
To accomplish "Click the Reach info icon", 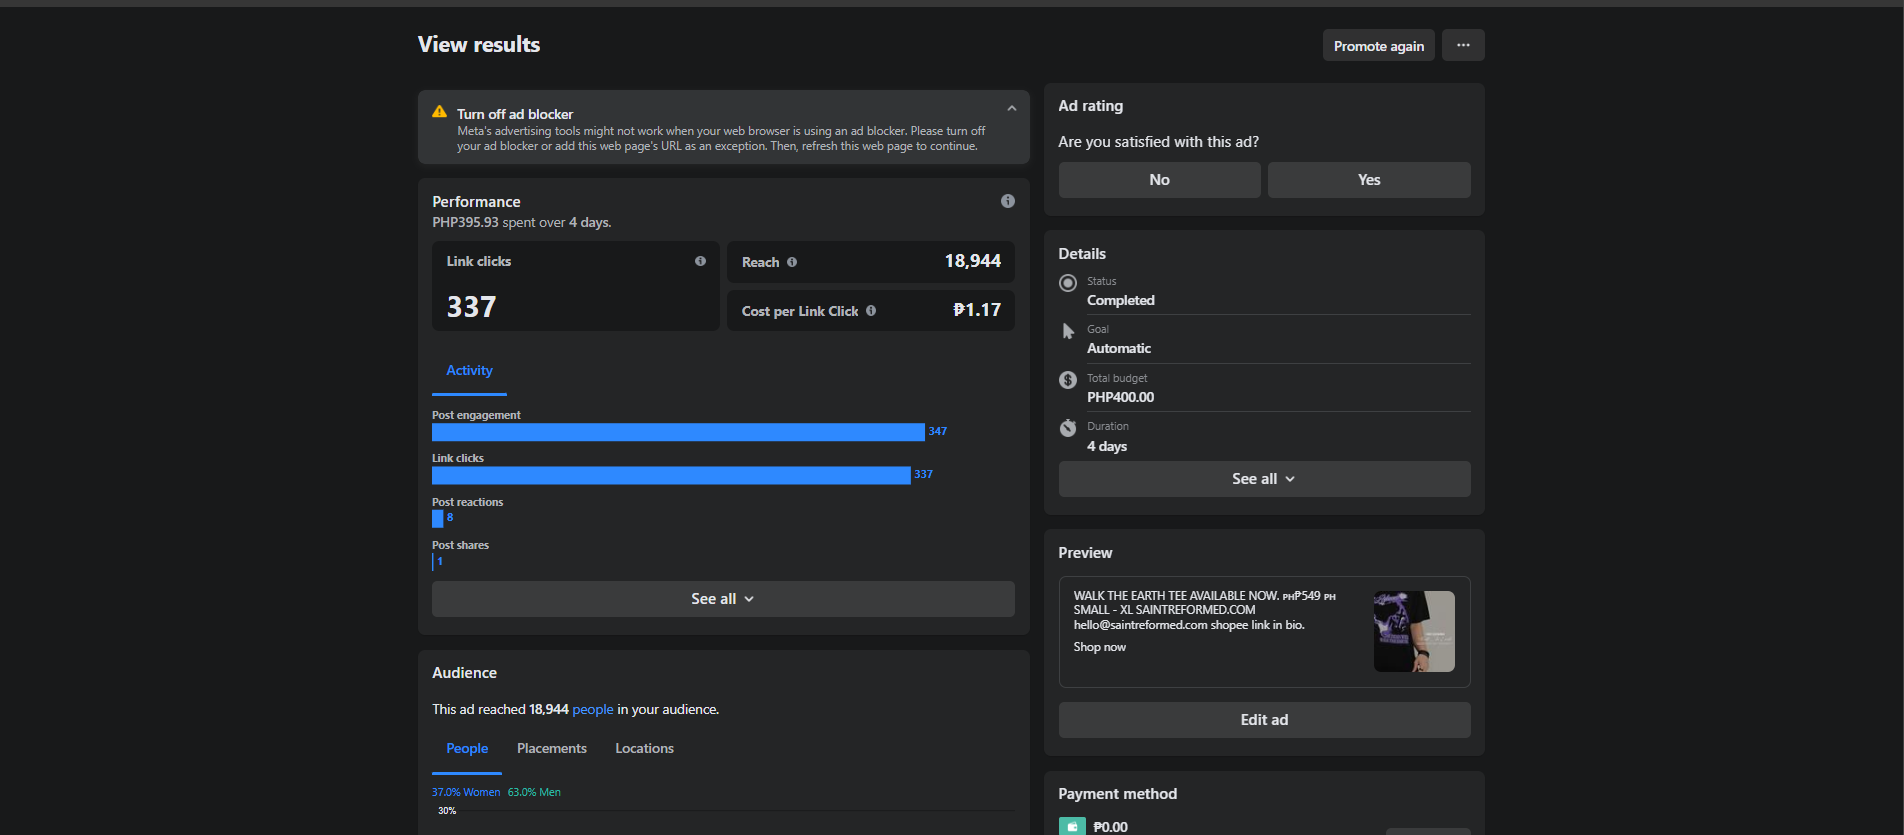I will click(x=792, y=262).
